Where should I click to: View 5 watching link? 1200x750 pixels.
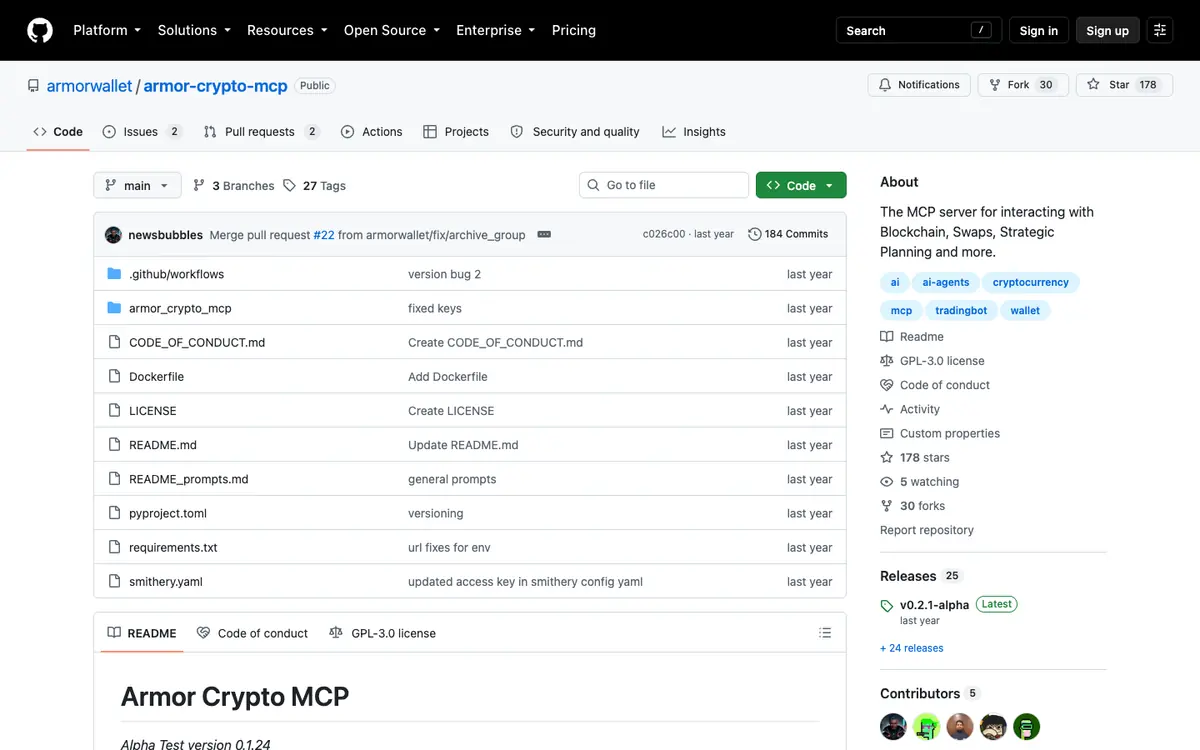920,482
